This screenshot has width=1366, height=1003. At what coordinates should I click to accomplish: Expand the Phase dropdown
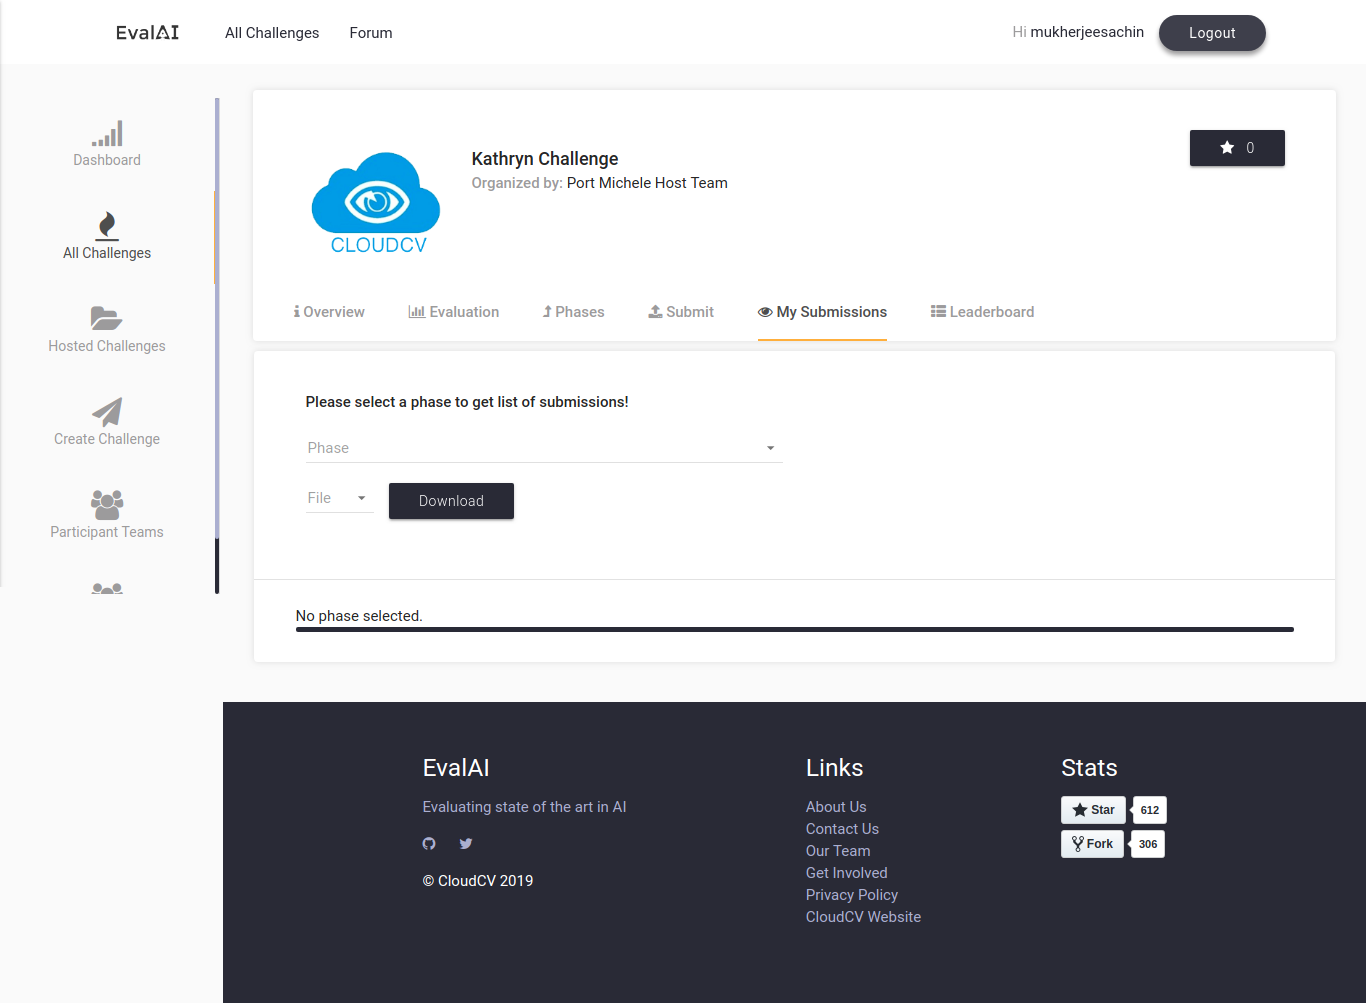(544, 448)
